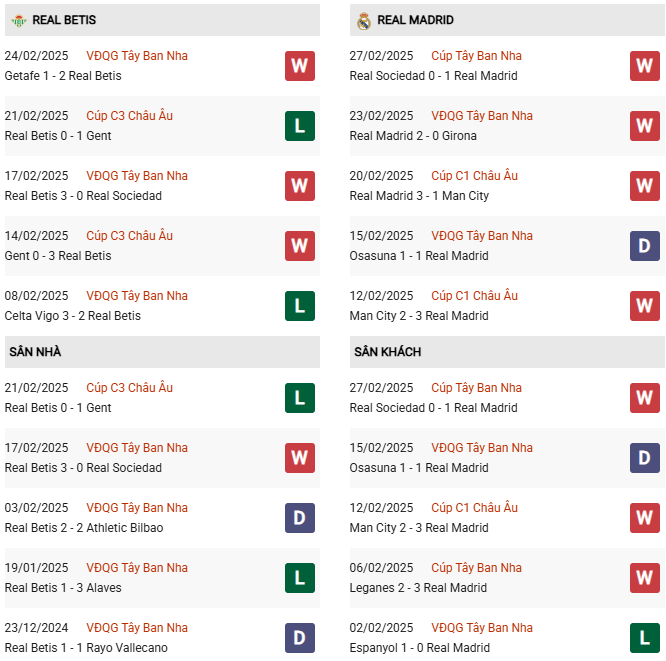
Task: Click the W badge for Real Madrid 2 - 0 Girona
Action: [x=645, y=126]
